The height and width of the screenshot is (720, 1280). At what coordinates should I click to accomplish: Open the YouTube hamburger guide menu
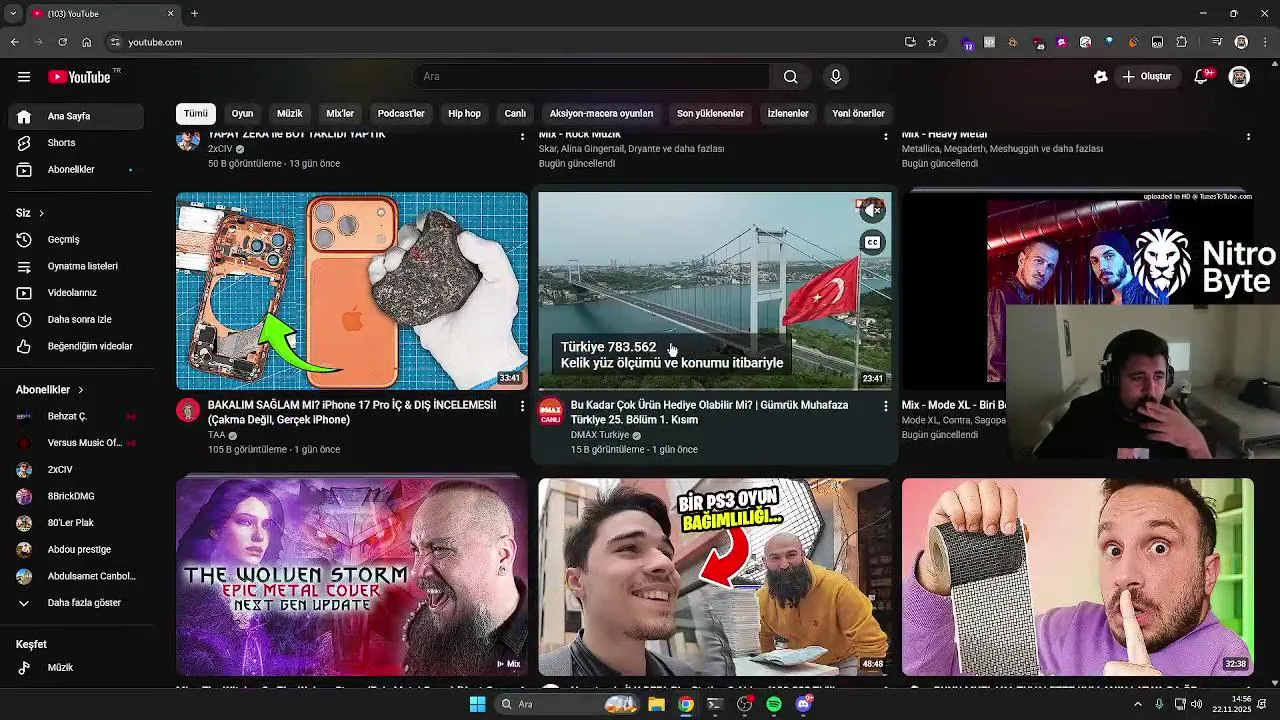[24, 77]
